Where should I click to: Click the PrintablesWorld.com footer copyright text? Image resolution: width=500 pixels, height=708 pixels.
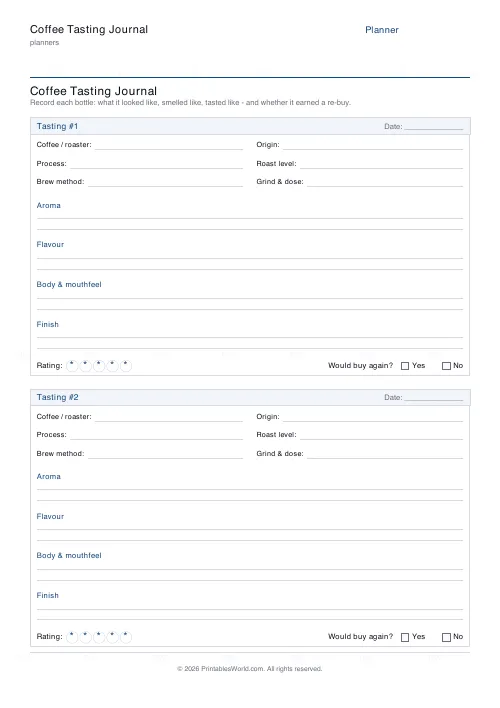(x=249, y=669)
